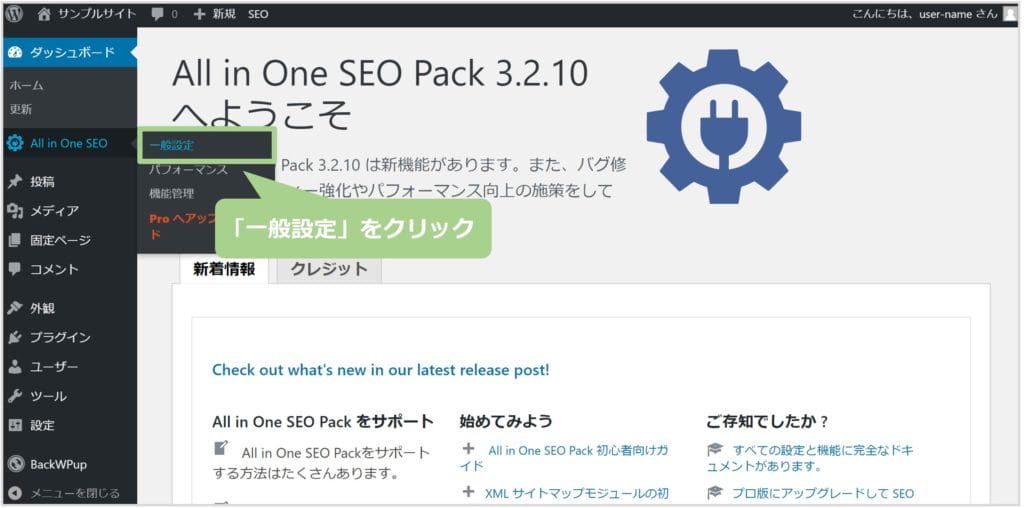Viewport: 1024px width, 508px height.
Task: Click SEO in the admin bar
Action: click(x=258, y=14)
